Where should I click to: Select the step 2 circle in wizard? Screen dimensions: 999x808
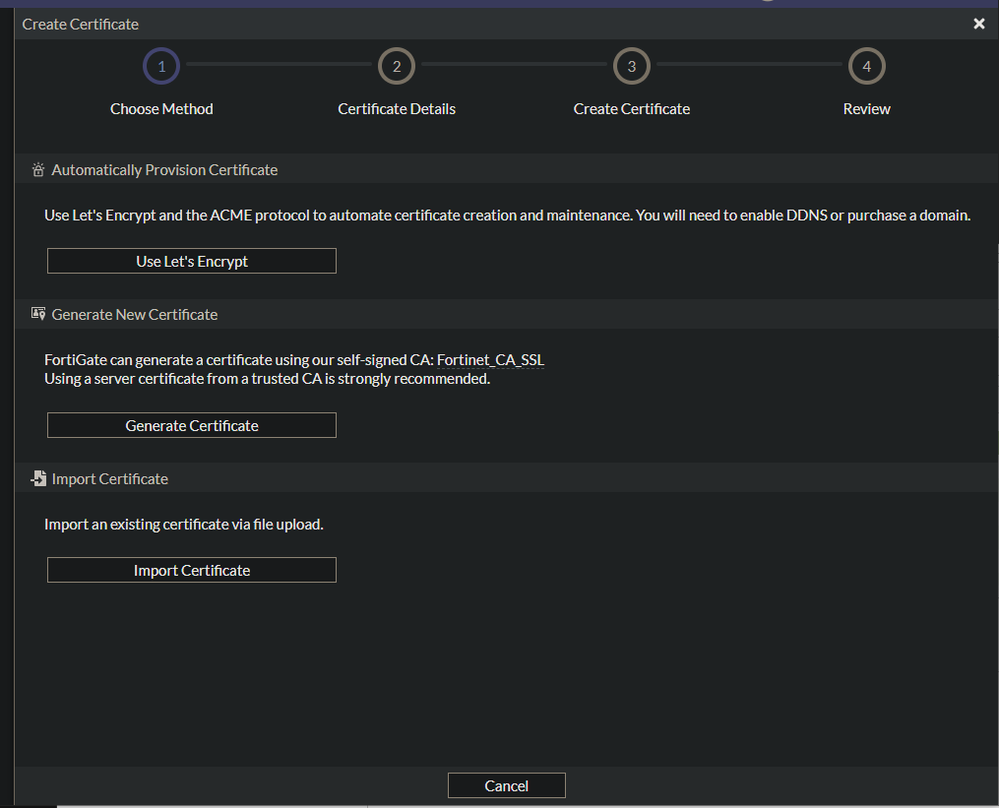(x=397, y=67)
